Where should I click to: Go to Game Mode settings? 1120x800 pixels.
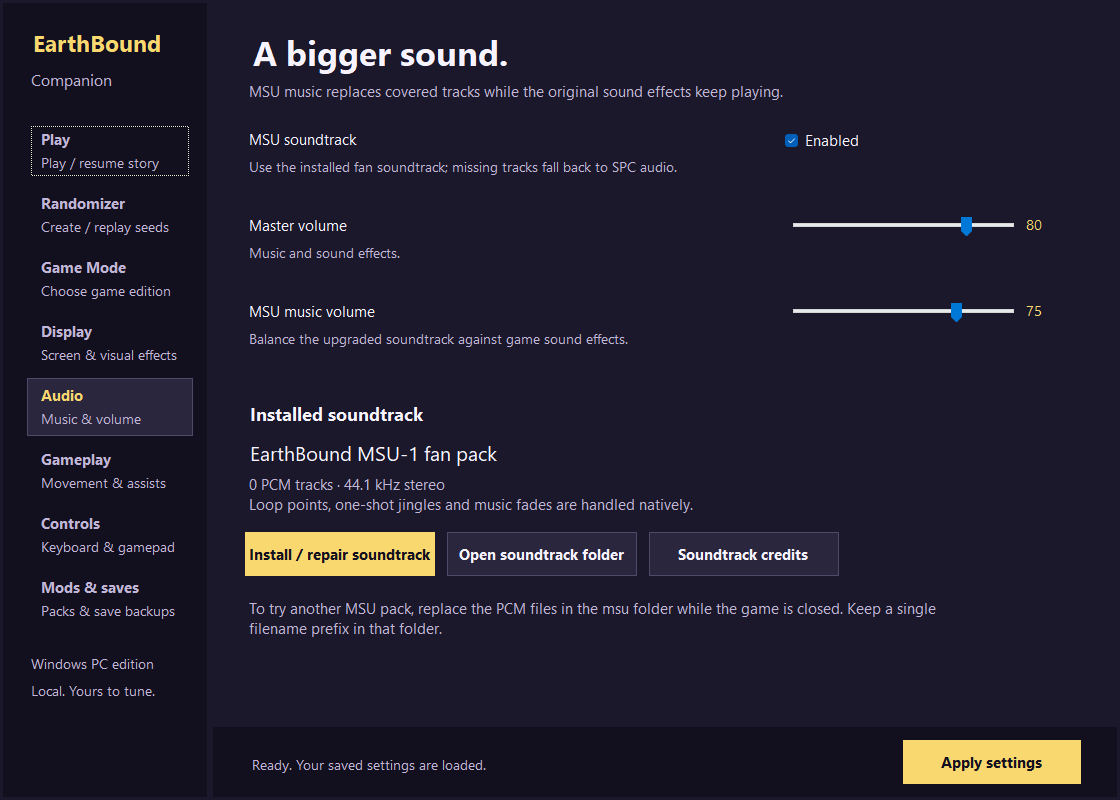point(110,279)
